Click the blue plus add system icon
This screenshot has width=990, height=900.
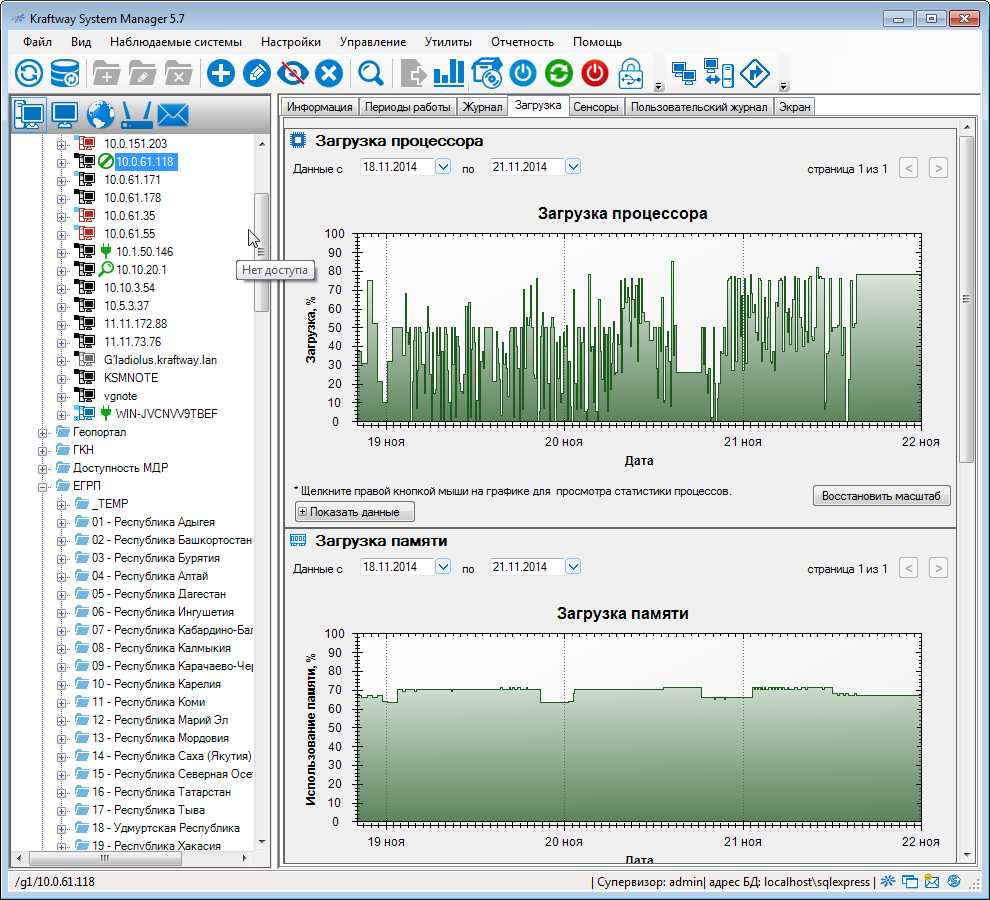click(220, 73)
